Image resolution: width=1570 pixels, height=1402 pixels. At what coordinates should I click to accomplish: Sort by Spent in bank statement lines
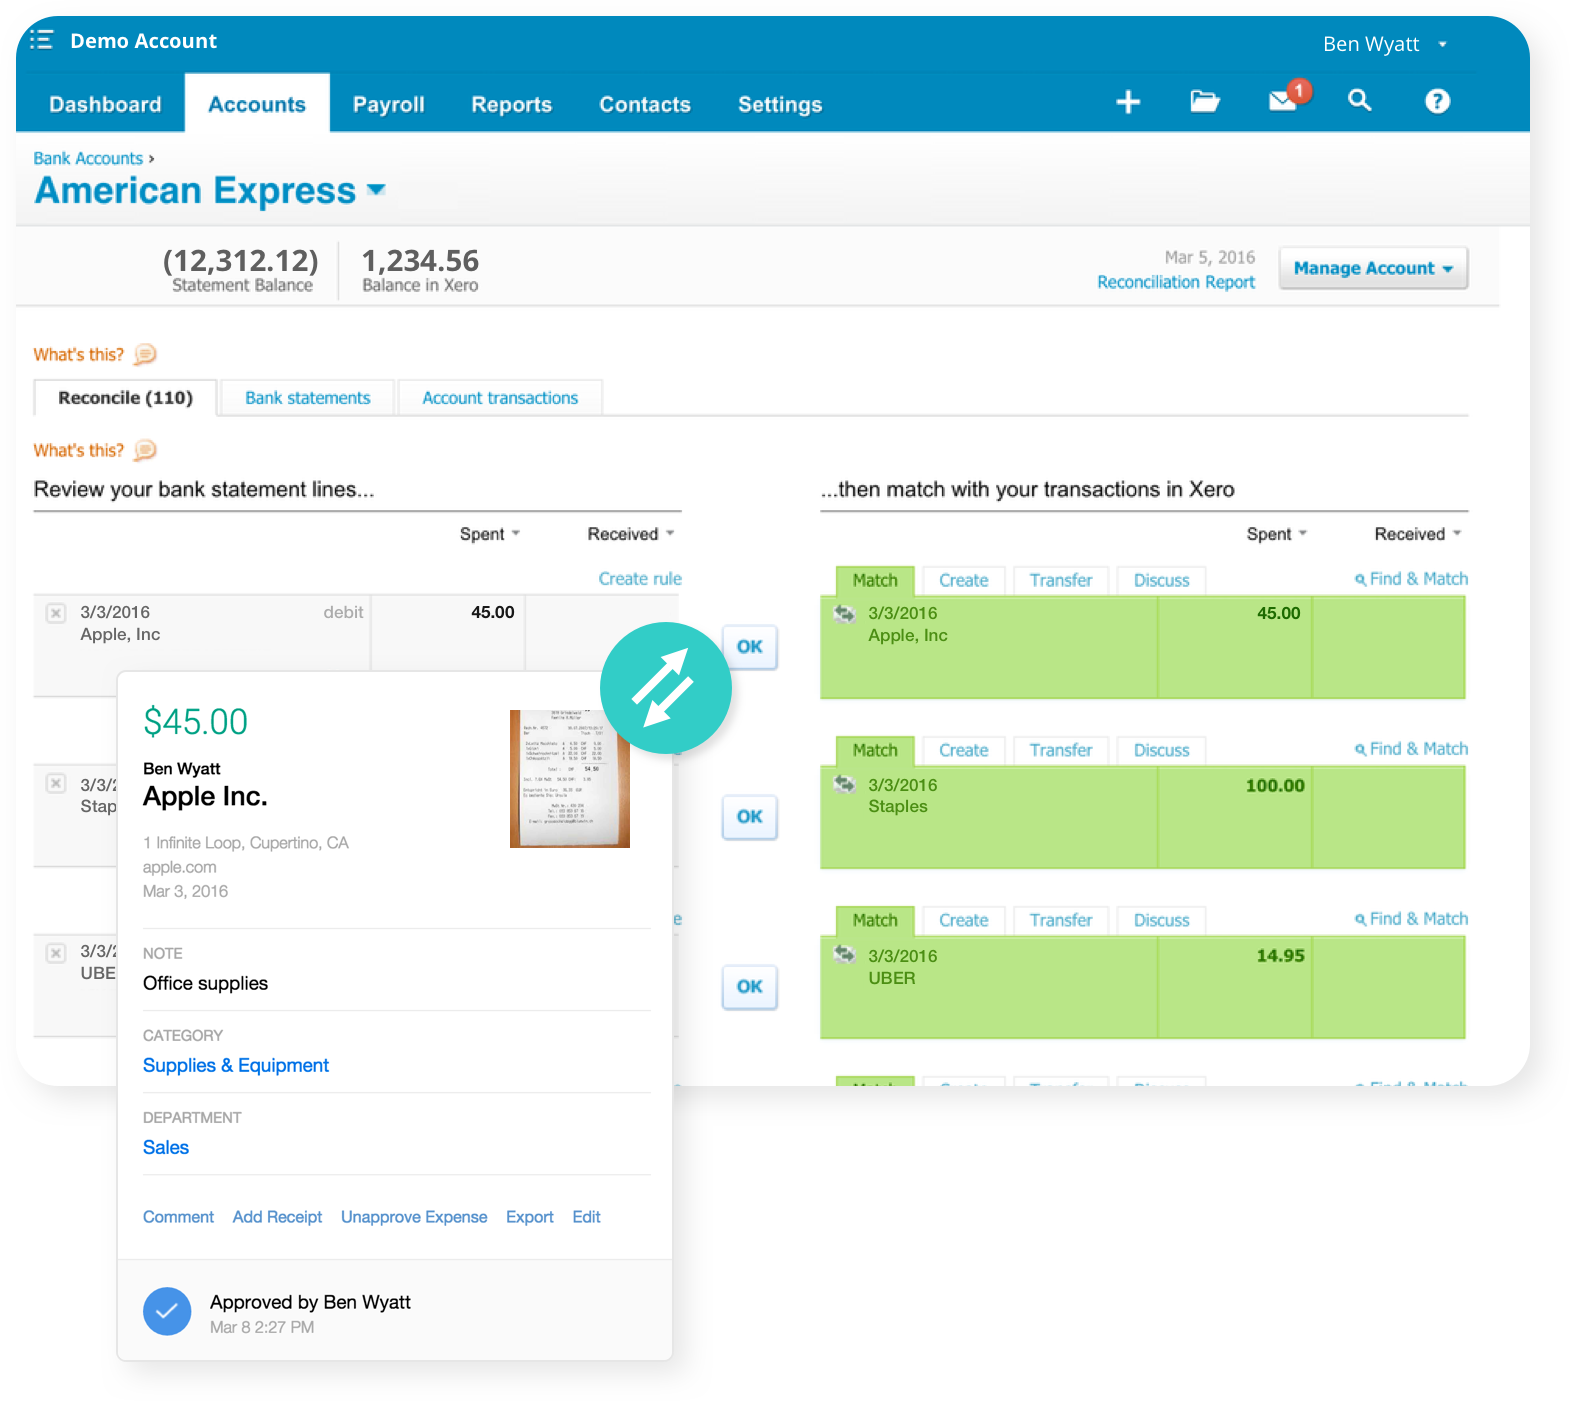(x=490, y=534)
